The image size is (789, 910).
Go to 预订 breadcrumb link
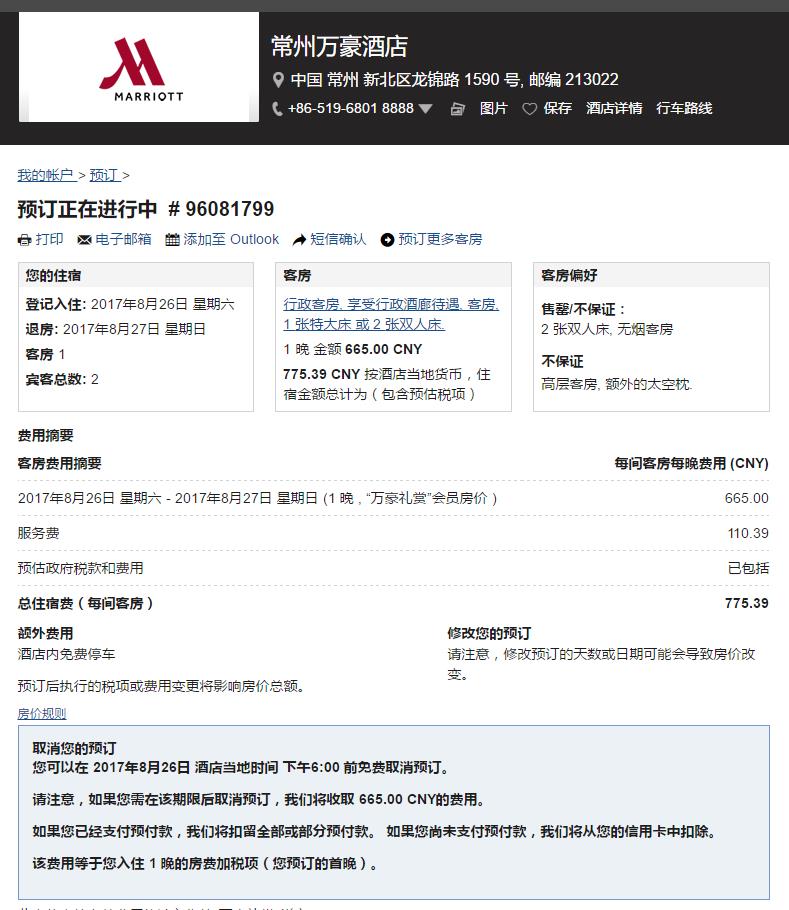(104, 175)
